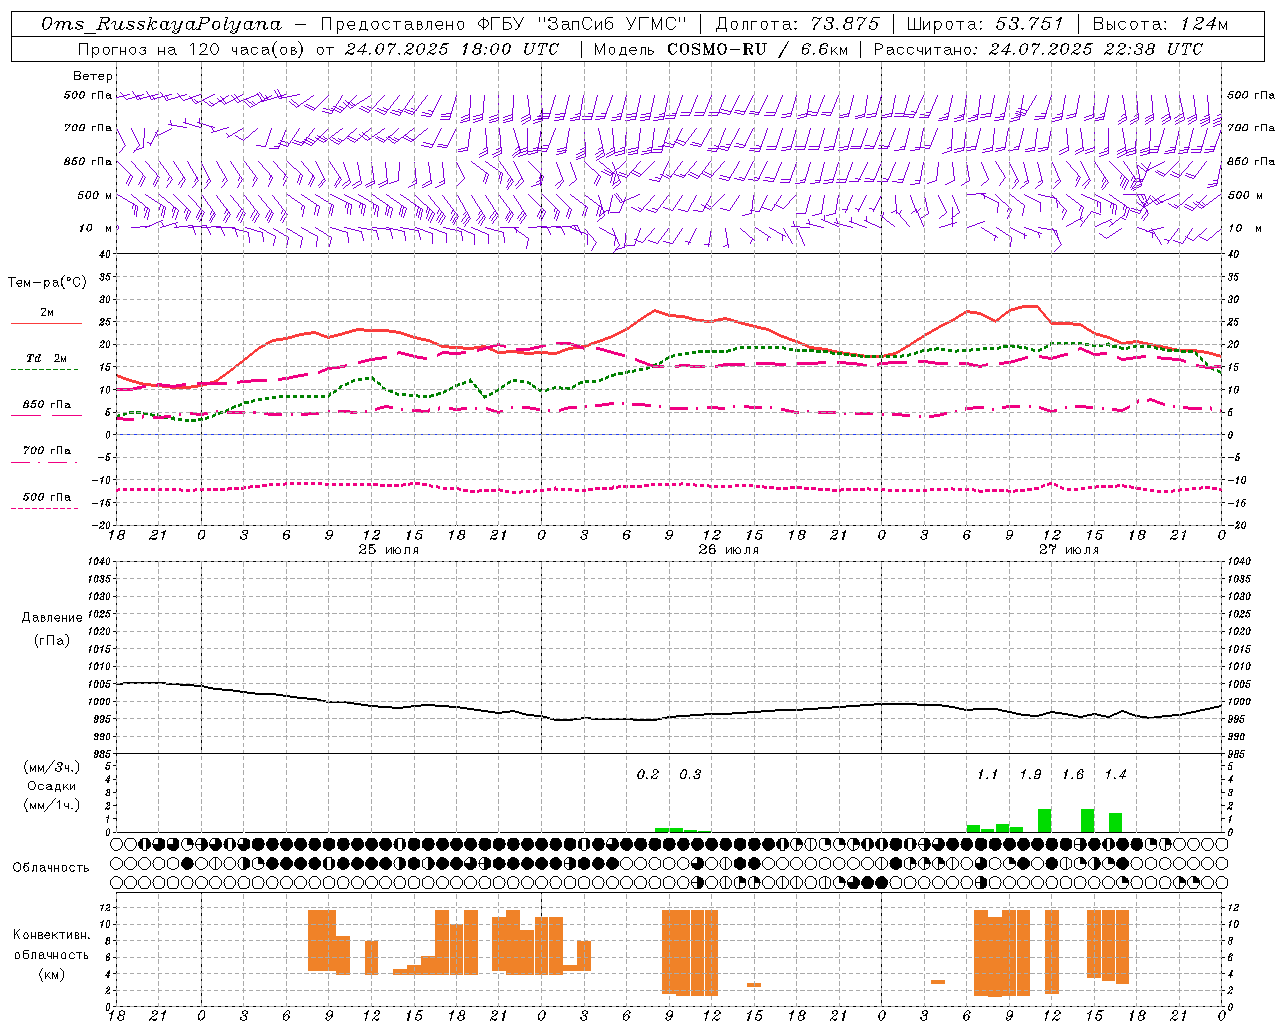Click the Тем-ра(°C) temperature panel label

point(47,283)
